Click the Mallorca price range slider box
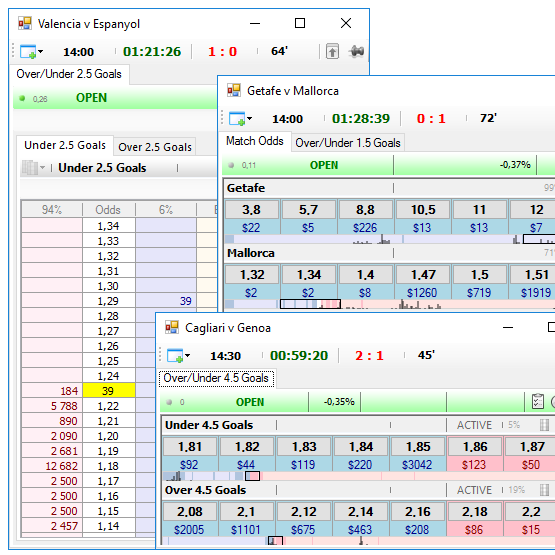 (x=310, y=304)
